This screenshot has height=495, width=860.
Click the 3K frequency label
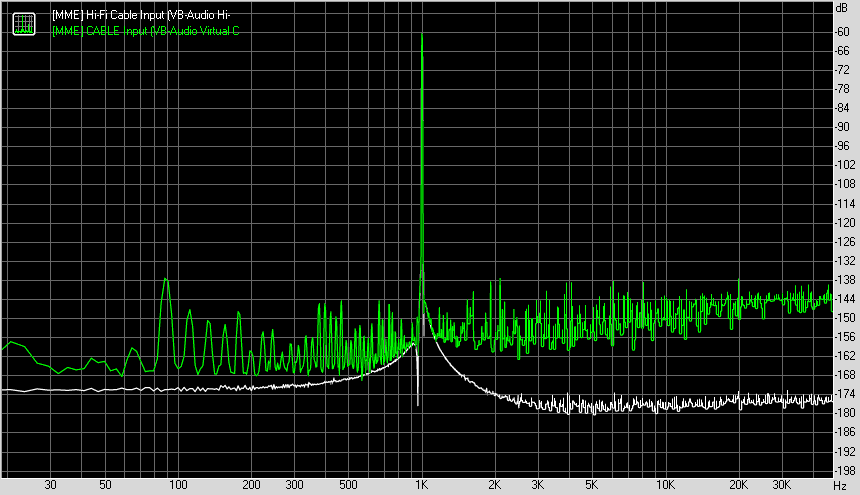pos(538,485)
